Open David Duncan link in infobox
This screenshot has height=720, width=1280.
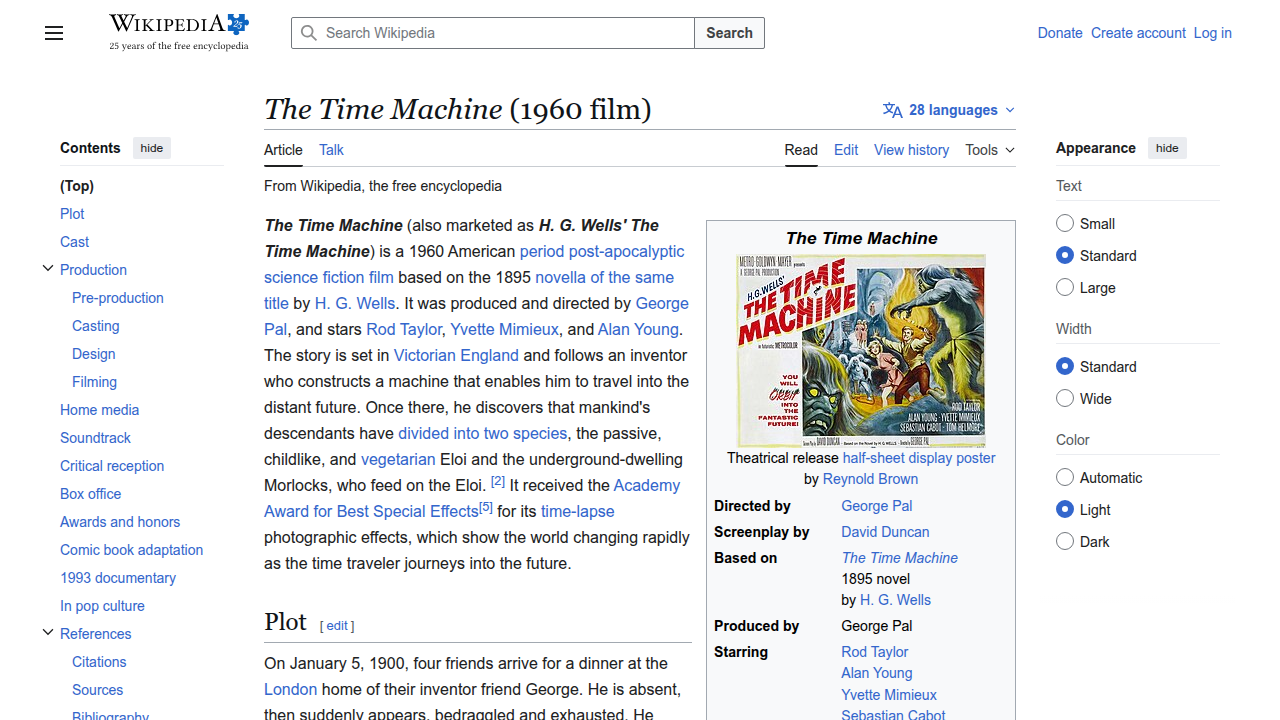tap(885, 532)
